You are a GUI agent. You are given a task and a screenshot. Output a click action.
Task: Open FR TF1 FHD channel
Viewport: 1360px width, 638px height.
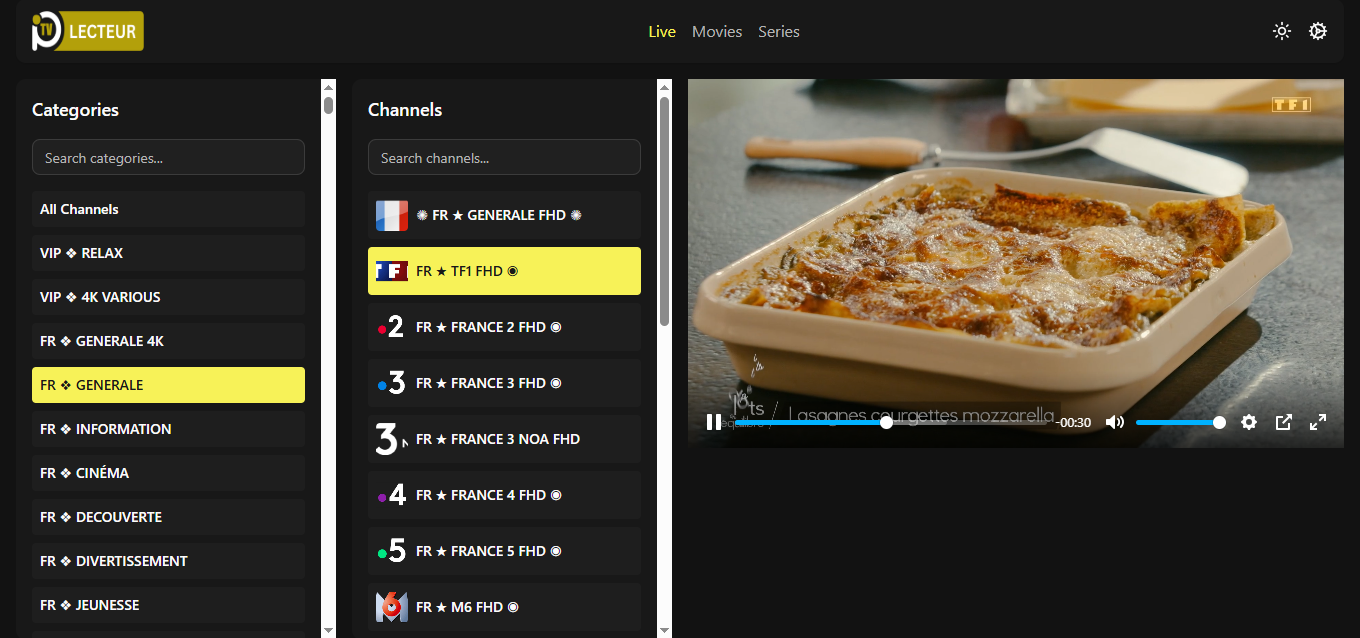504,270
